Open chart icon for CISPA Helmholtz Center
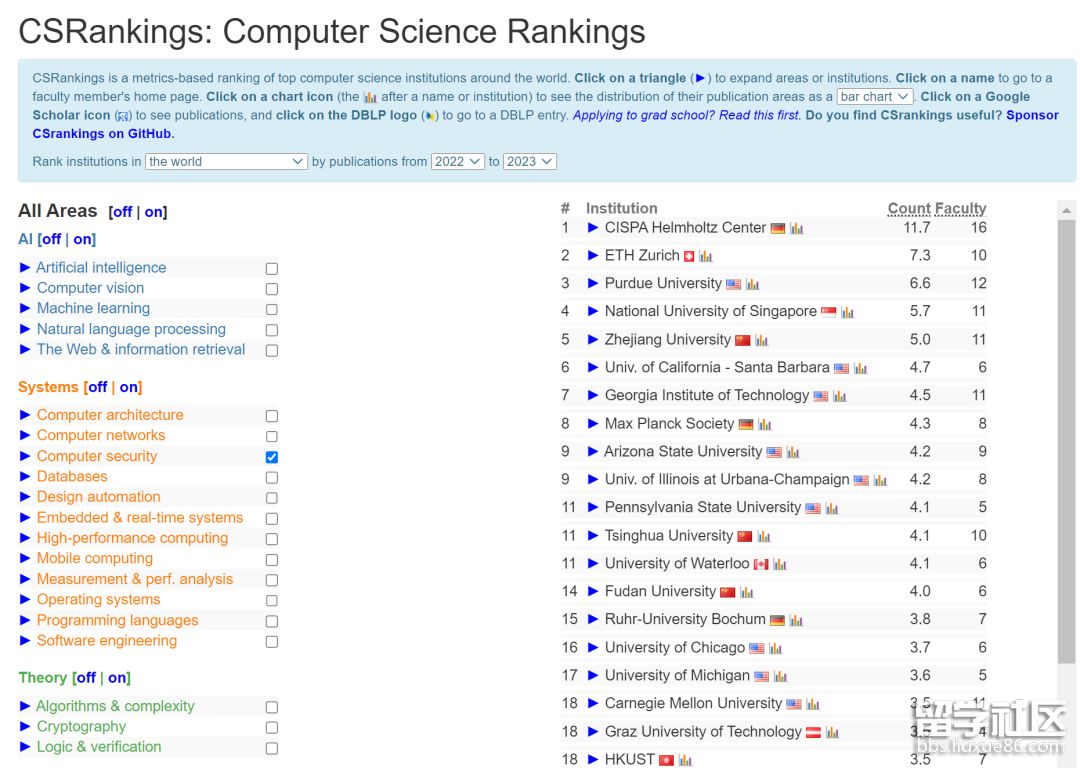The height and width of the screenshot is (768, 1080). click(x=796, y=229)
